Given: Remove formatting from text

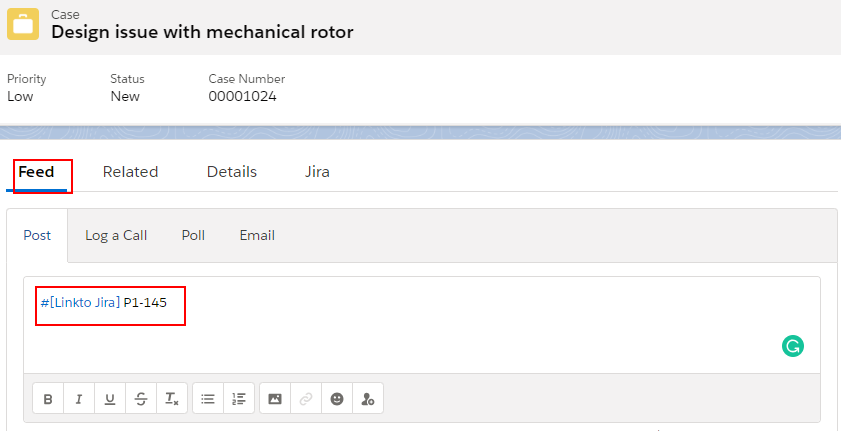Looking at the screenshot, I should (172, 398).
